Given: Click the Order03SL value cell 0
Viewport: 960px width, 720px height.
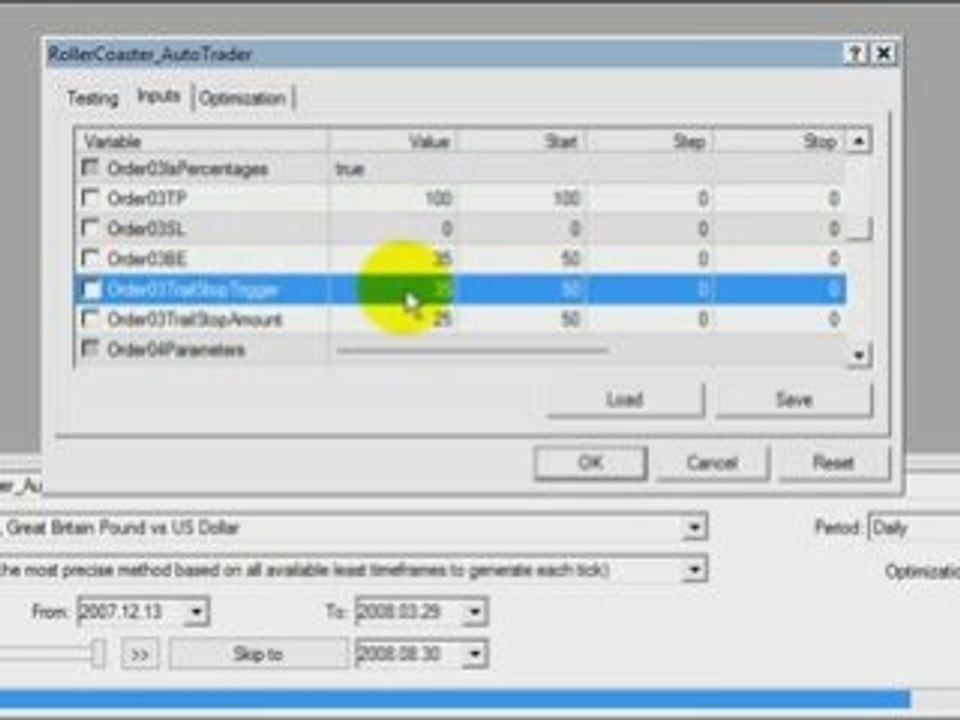Looking at the screenshot, I should (392, 228).
